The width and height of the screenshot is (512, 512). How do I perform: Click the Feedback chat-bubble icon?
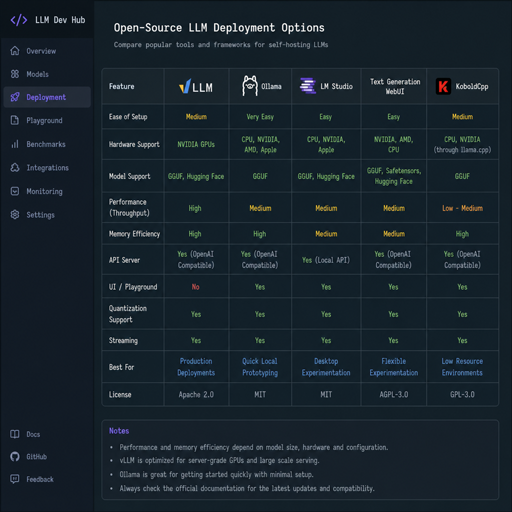(x=15, y=479)
